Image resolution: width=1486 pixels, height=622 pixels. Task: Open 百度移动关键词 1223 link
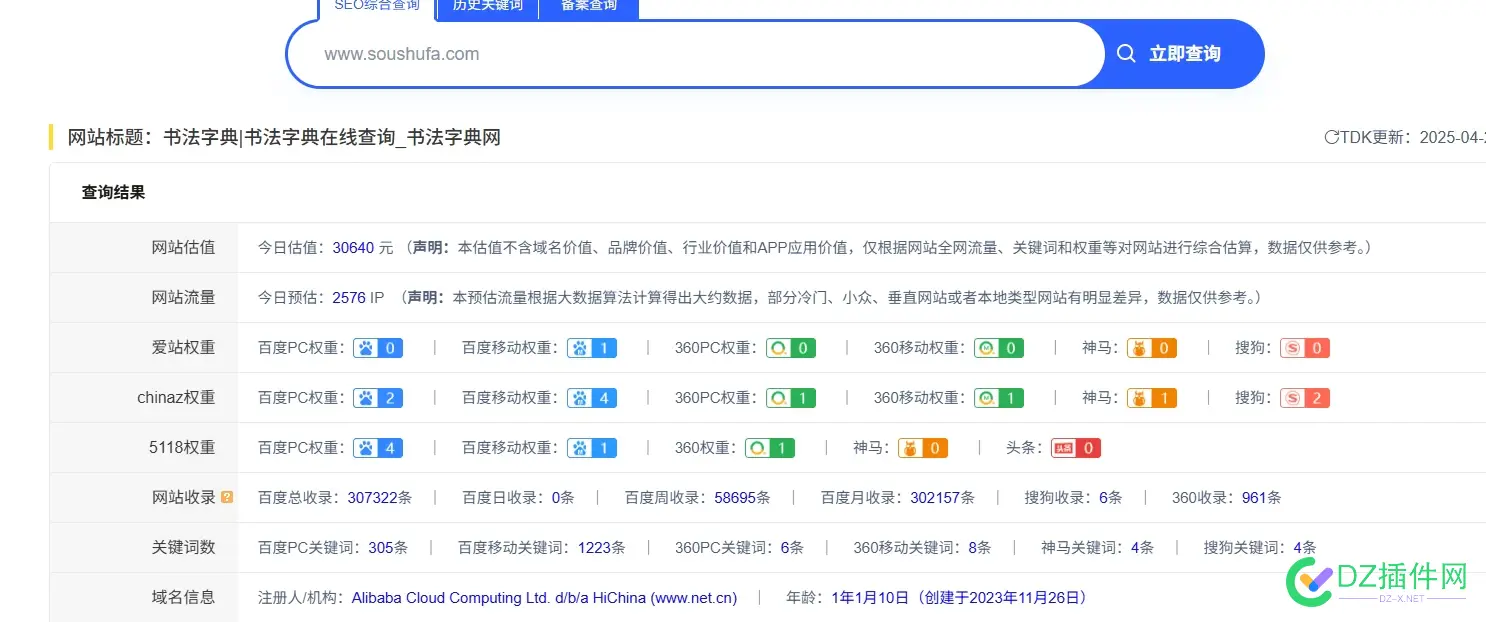click(595, 547)
